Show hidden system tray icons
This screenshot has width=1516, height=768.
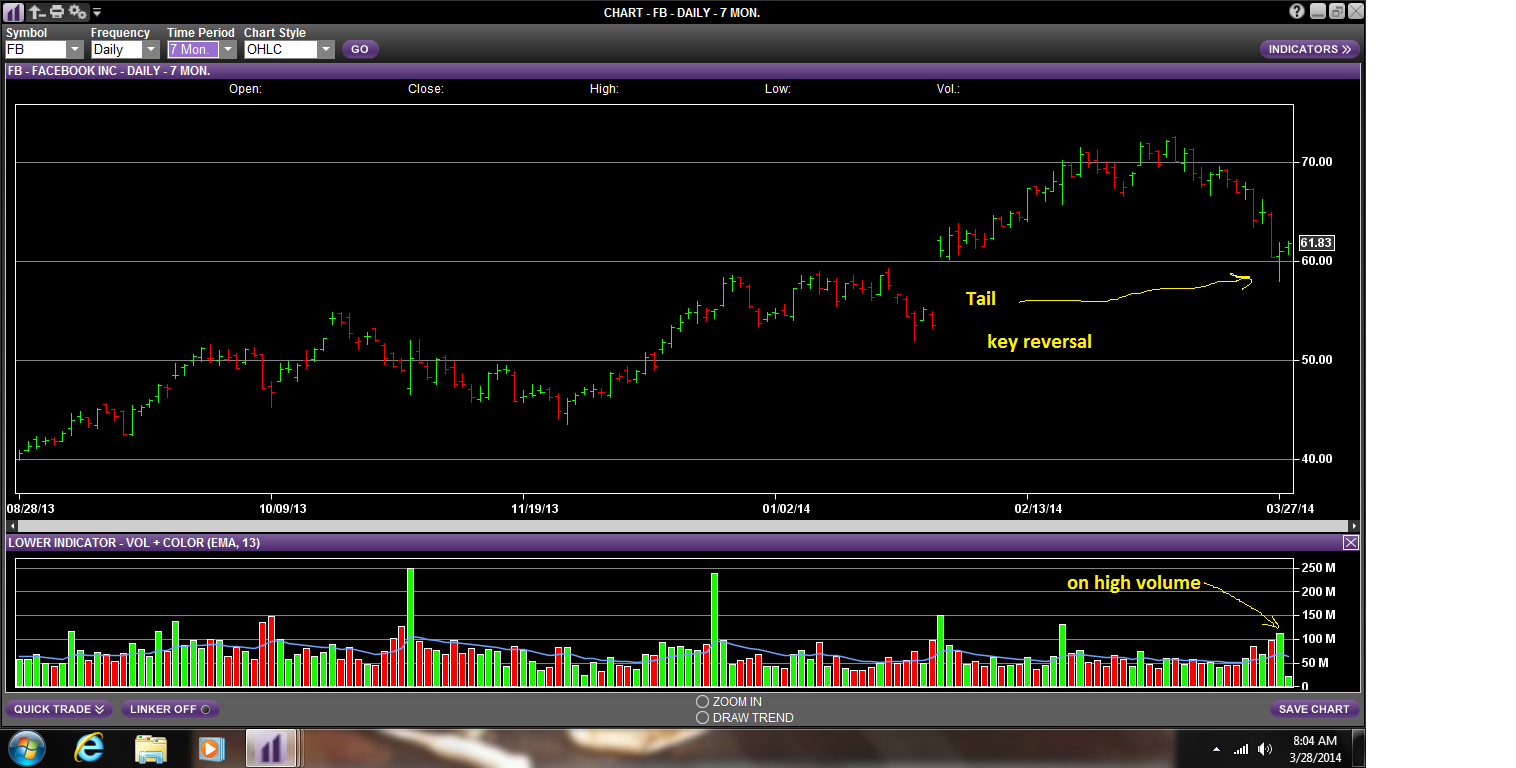click(x=1216, y=749)
